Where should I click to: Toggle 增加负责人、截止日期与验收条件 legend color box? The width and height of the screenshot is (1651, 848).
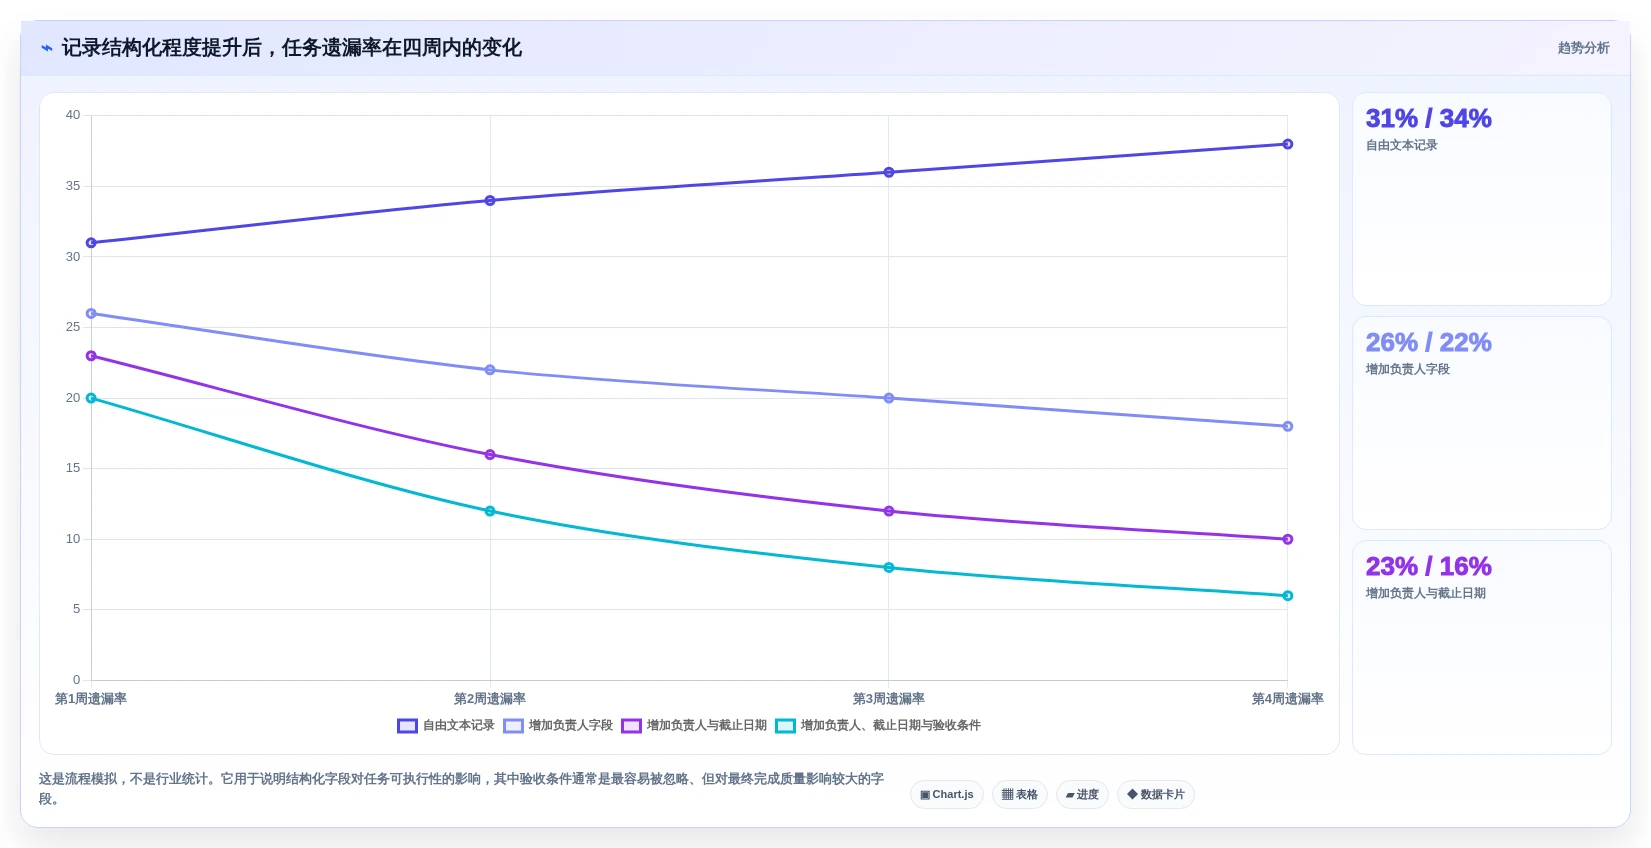tap(785, 726)
